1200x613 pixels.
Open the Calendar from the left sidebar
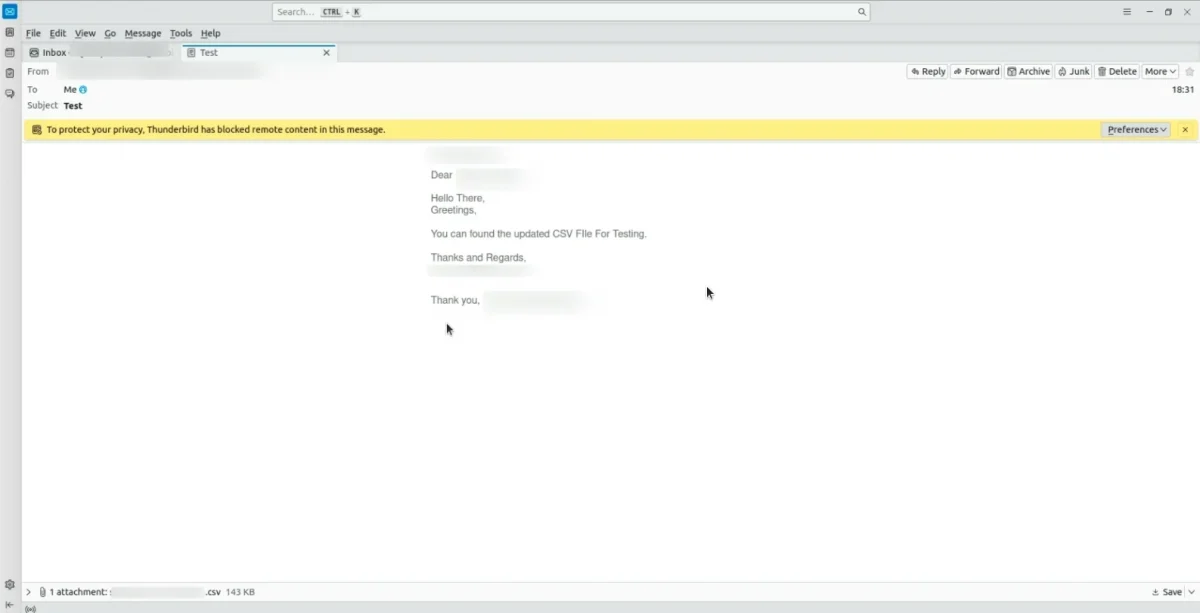[x=9, y=52]
